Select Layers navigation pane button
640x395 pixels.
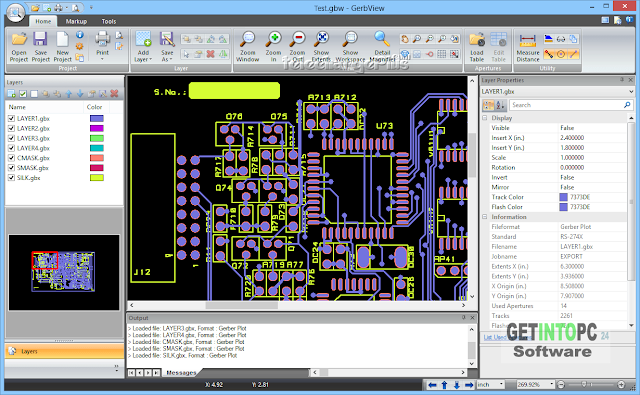pos(64,351)
